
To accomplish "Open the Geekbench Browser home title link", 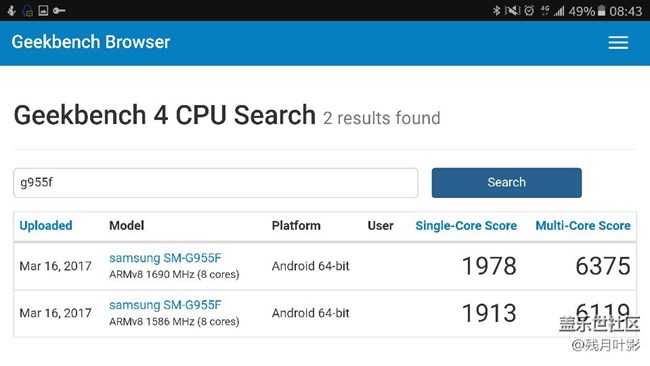I will [91, 42].
